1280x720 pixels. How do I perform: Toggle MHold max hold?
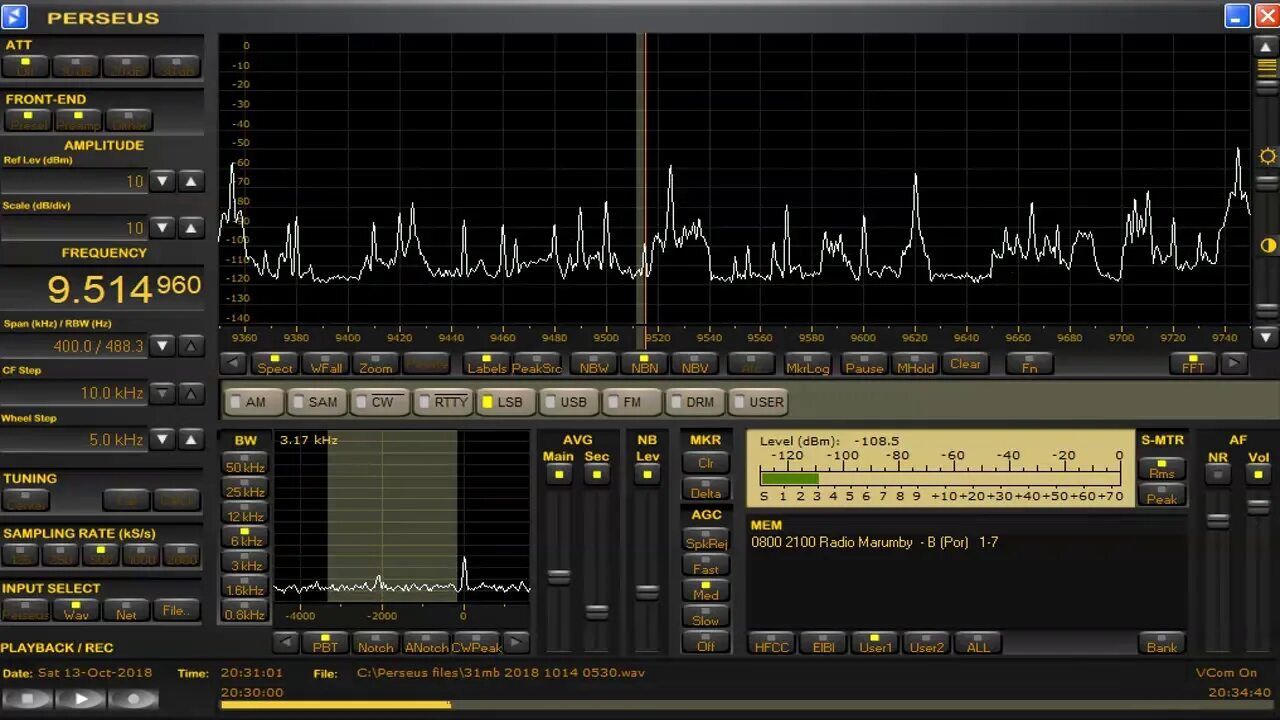pyautogui.click(x=915, y=364)
